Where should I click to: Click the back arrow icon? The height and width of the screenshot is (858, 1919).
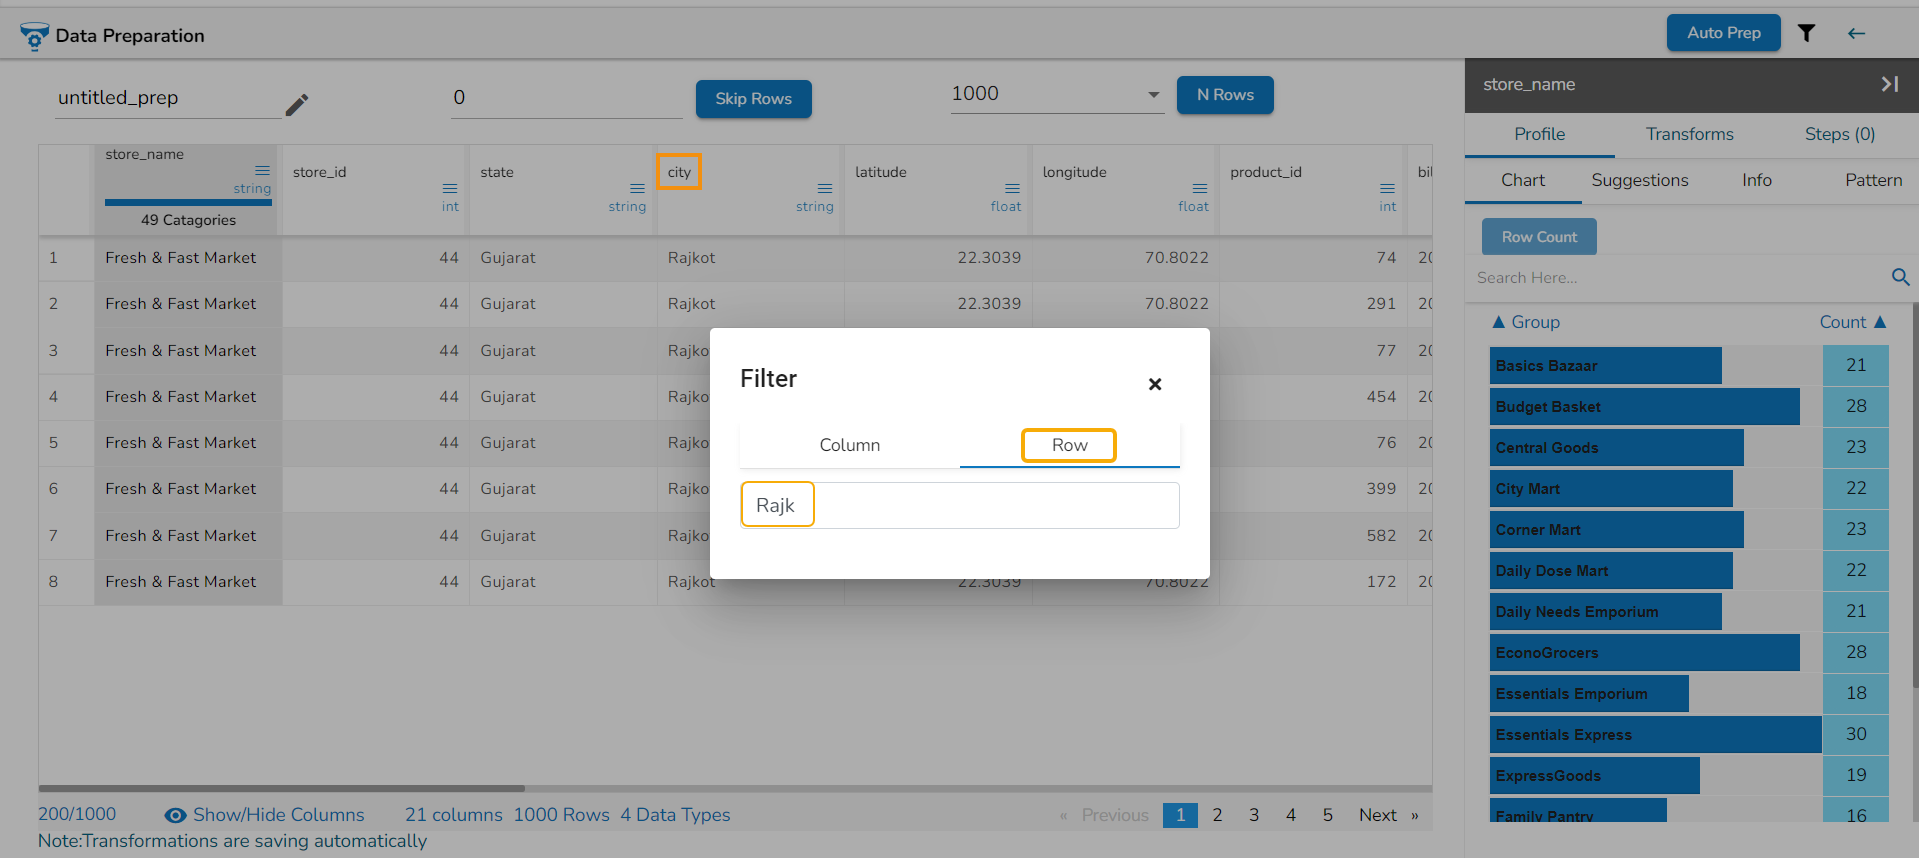point(1856,33)
